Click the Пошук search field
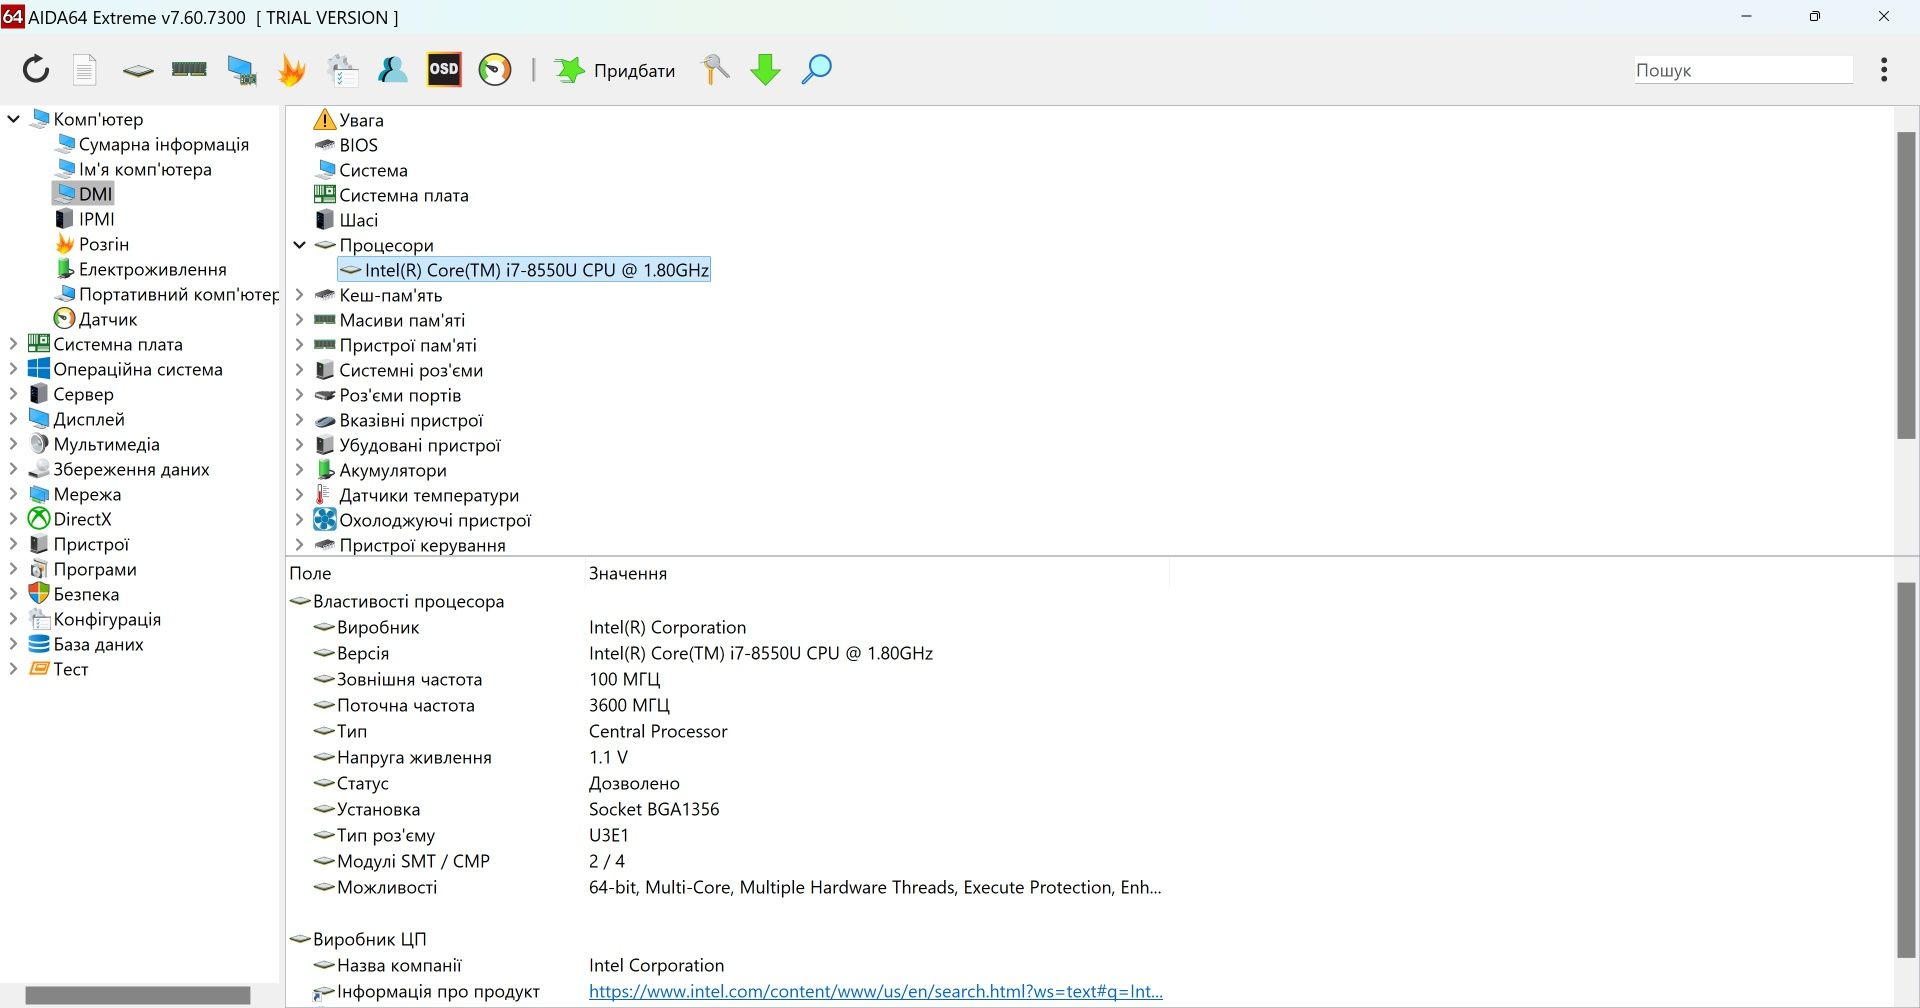 point(1743,70)
